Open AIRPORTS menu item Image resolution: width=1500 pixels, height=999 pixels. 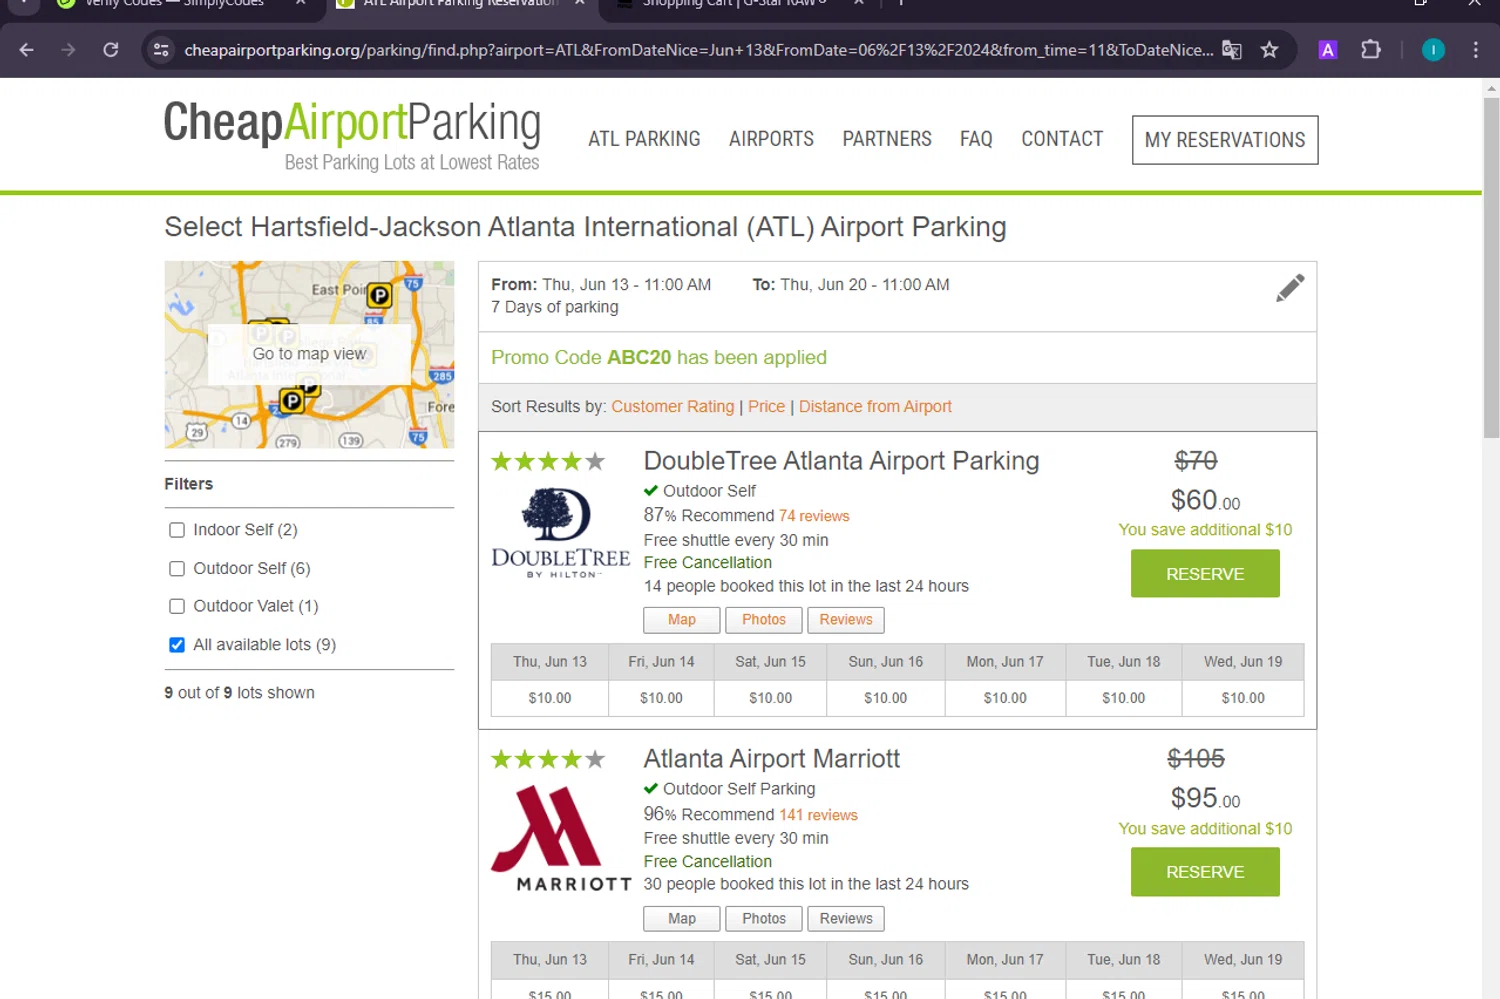(x=771, y=139)
